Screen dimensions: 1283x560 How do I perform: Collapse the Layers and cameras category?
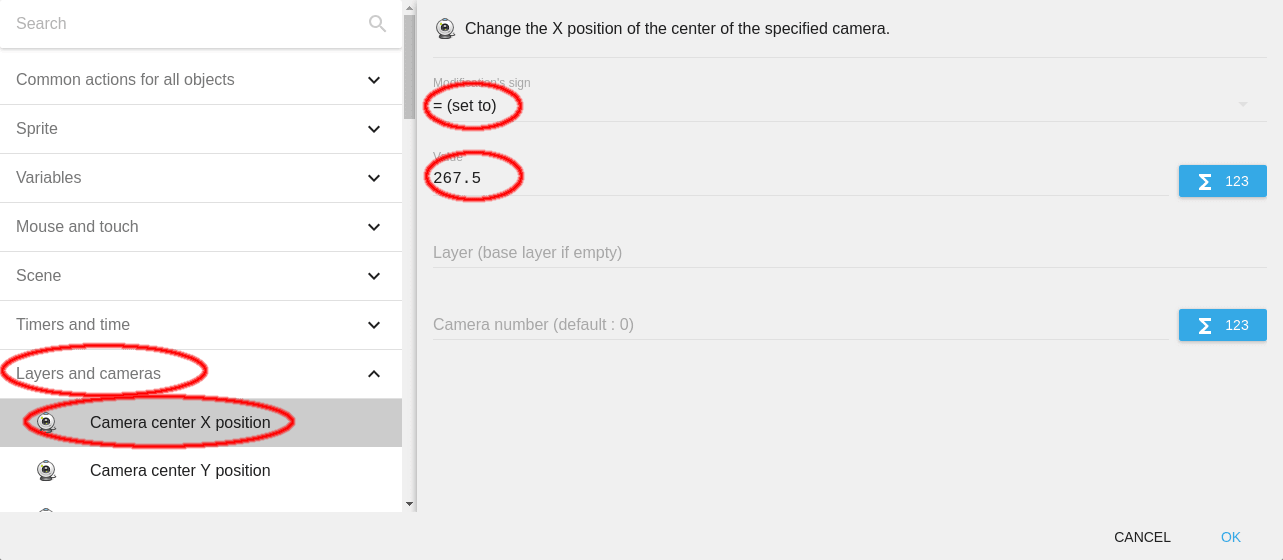[x=374, y=374]
